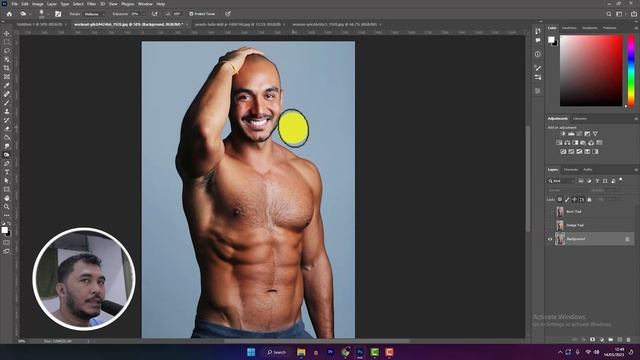Select the Clone Stamp tool

(7, 111)
